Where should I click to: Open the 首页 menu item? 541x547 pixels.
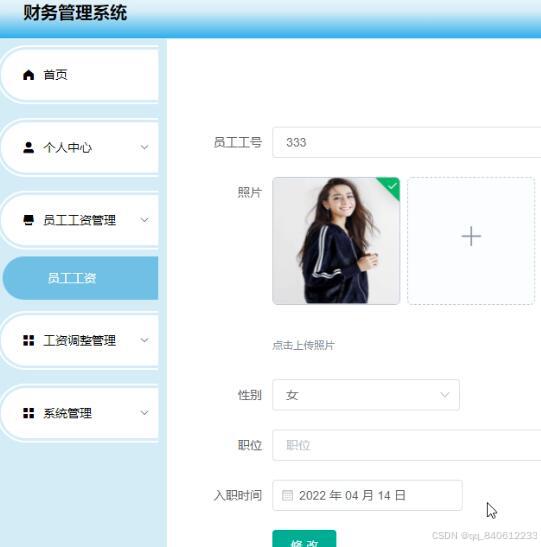pos(80,75)
